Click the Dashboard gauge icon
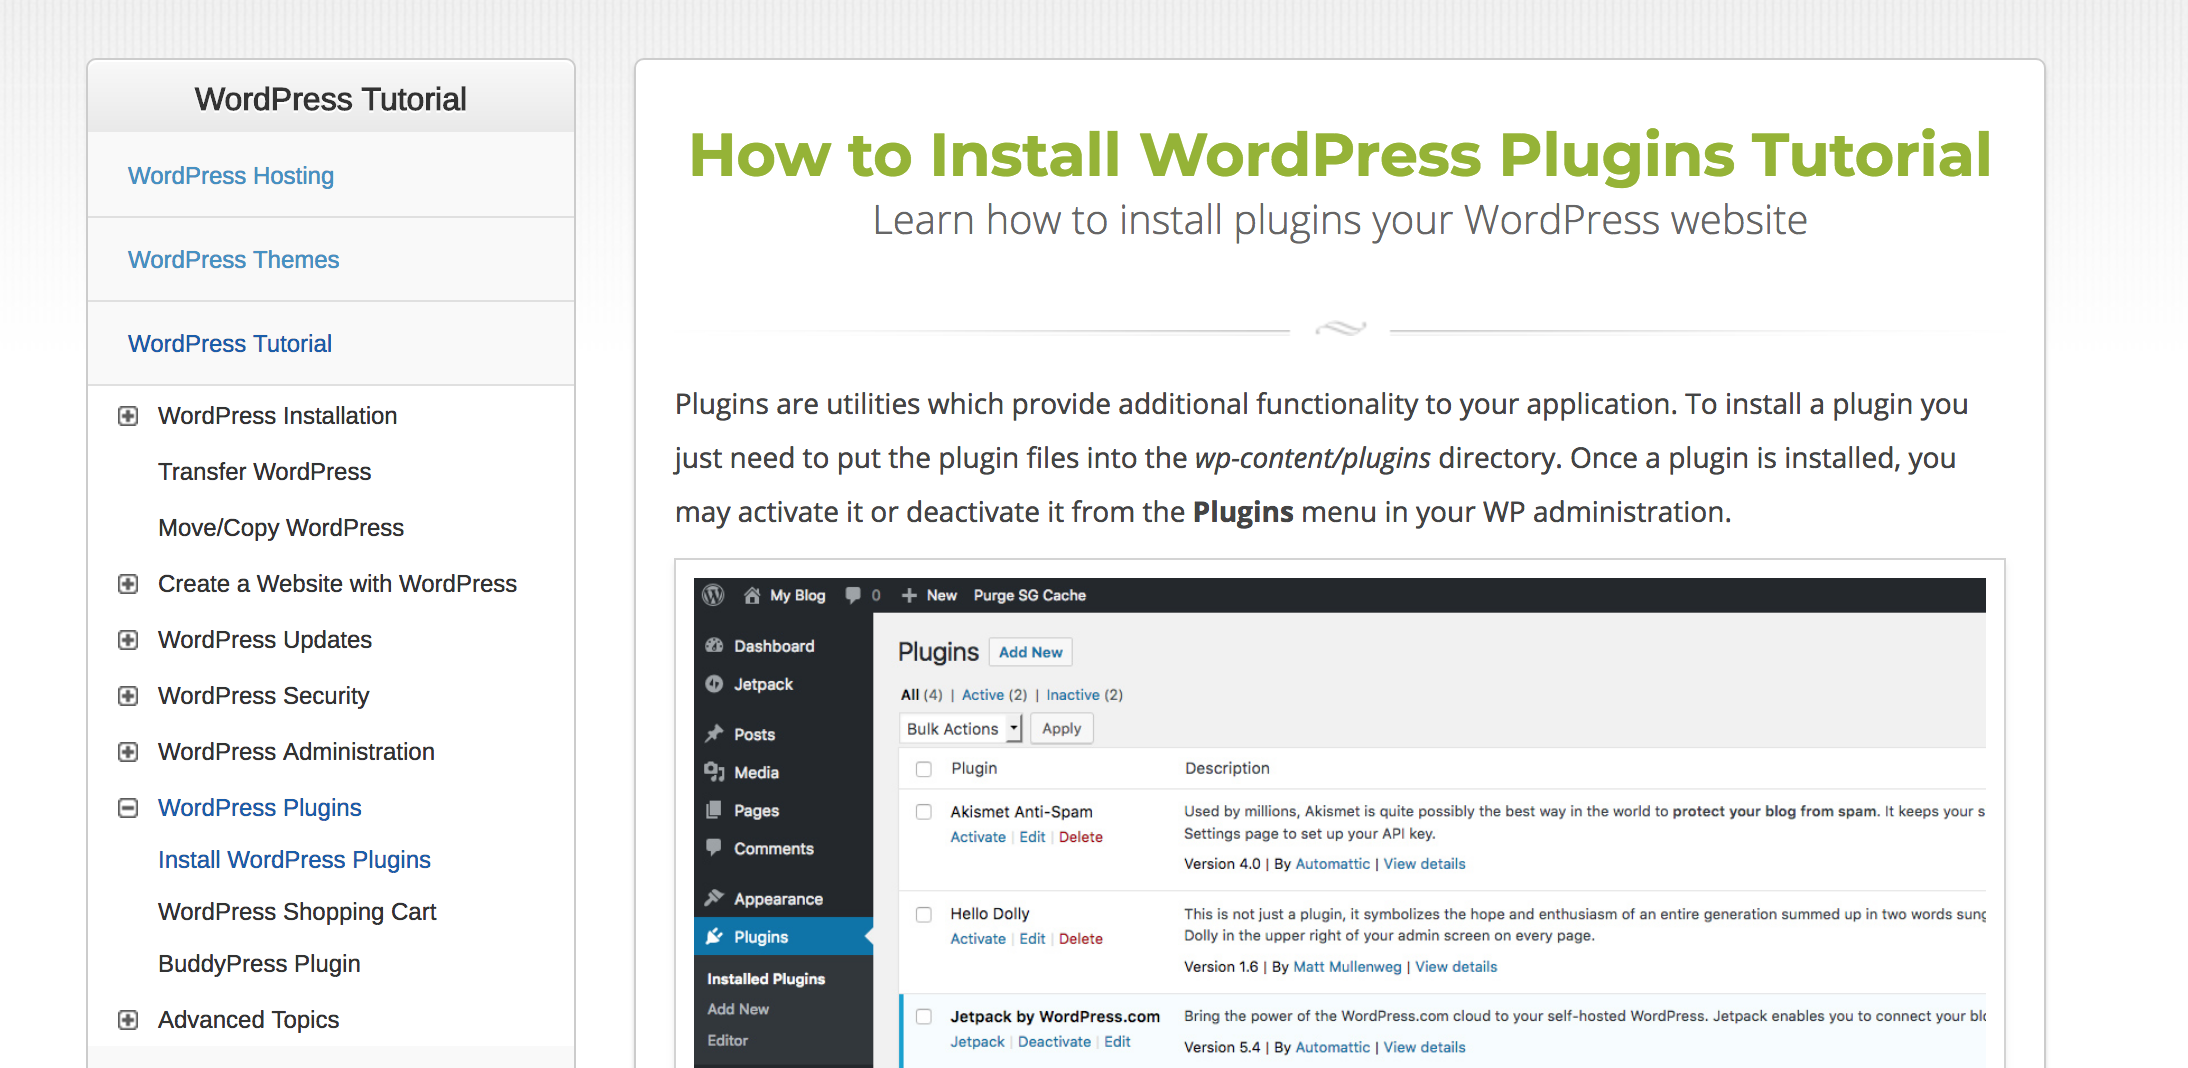 click(714, 646)
